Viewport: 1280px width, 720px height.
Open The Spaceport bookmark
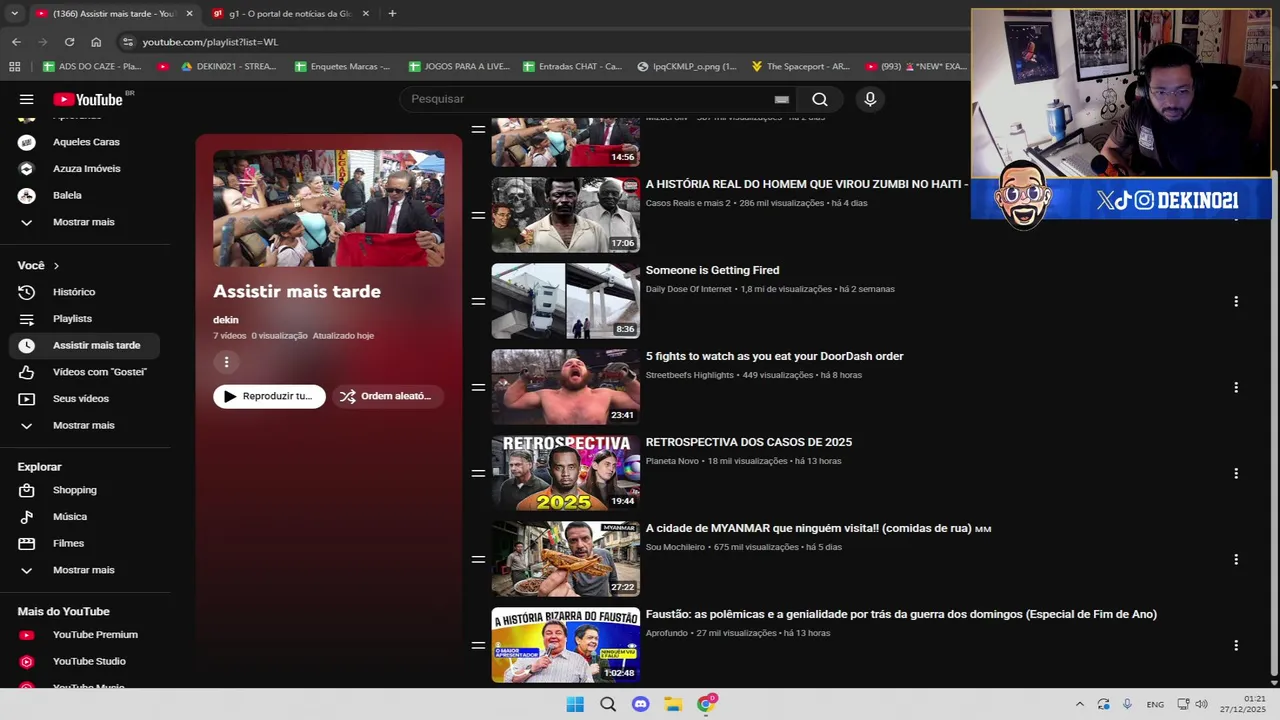pos(801,66)
